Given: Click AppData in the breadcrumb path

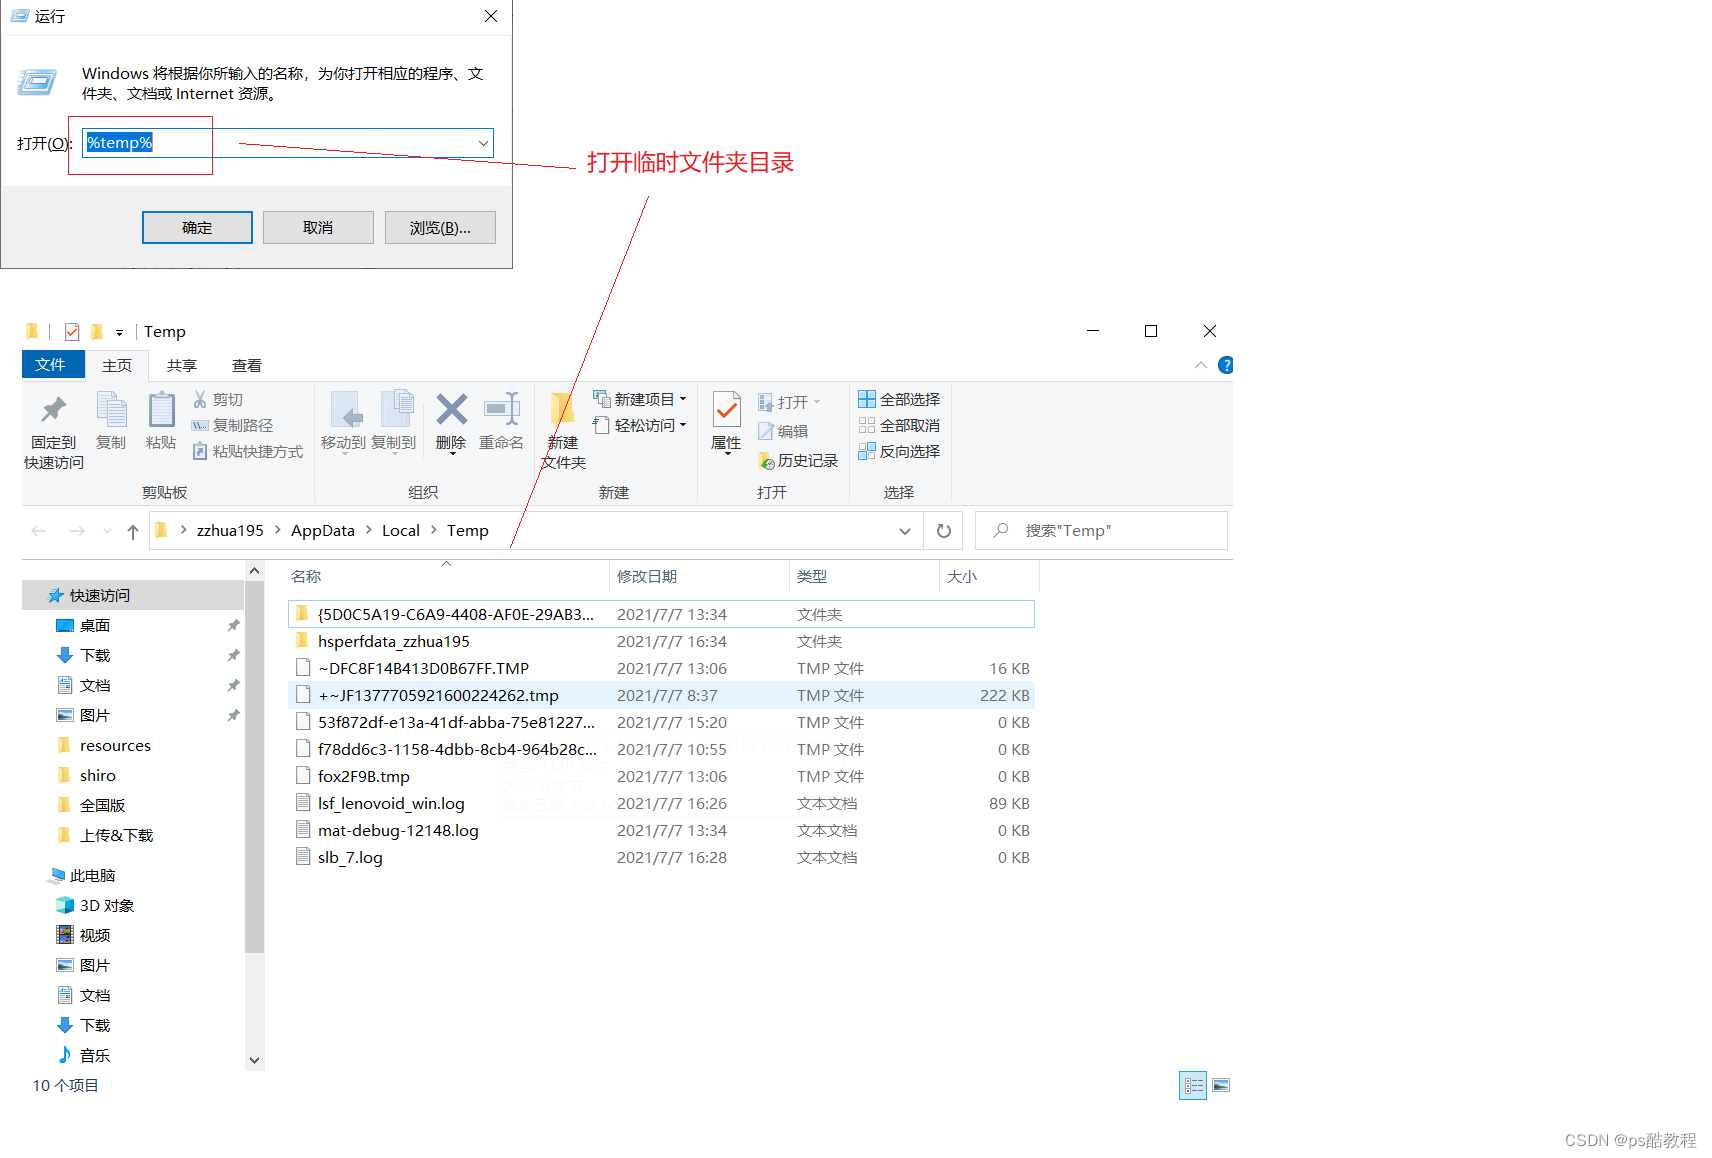Looking at the screenshot, I should pyautogui.click(x=323, y=531).
